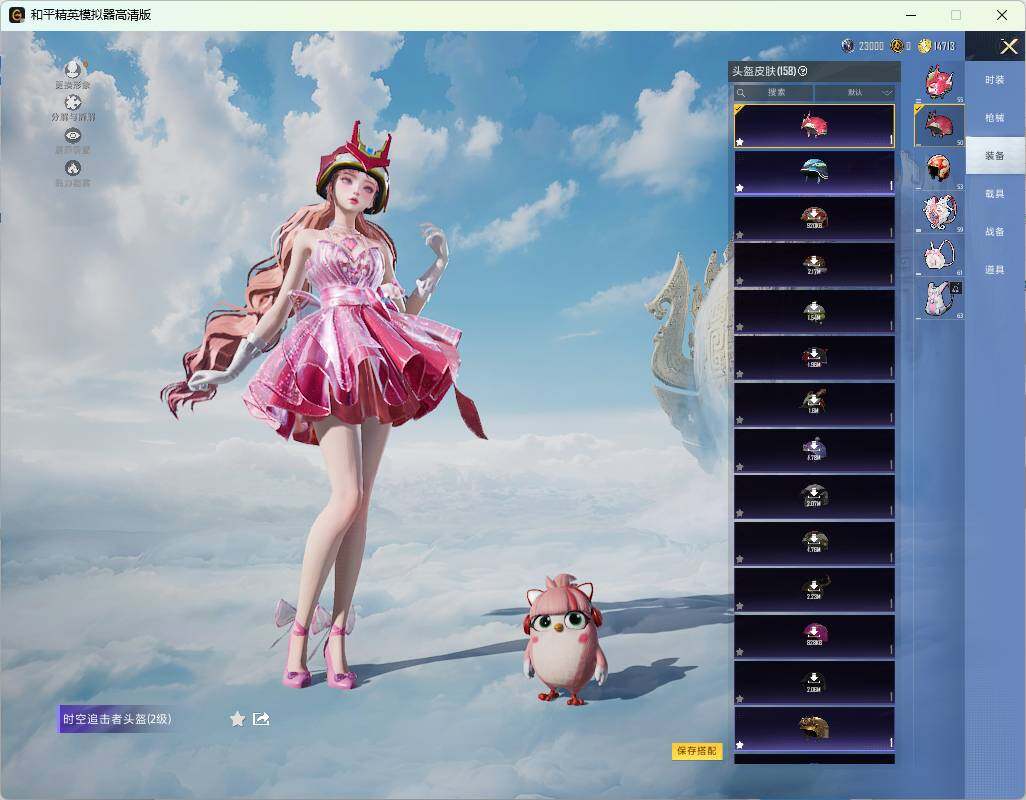Click the 搜索 search field
Image resolution: width=1026 pixels, height=800 pixels.
click(773, 92)
